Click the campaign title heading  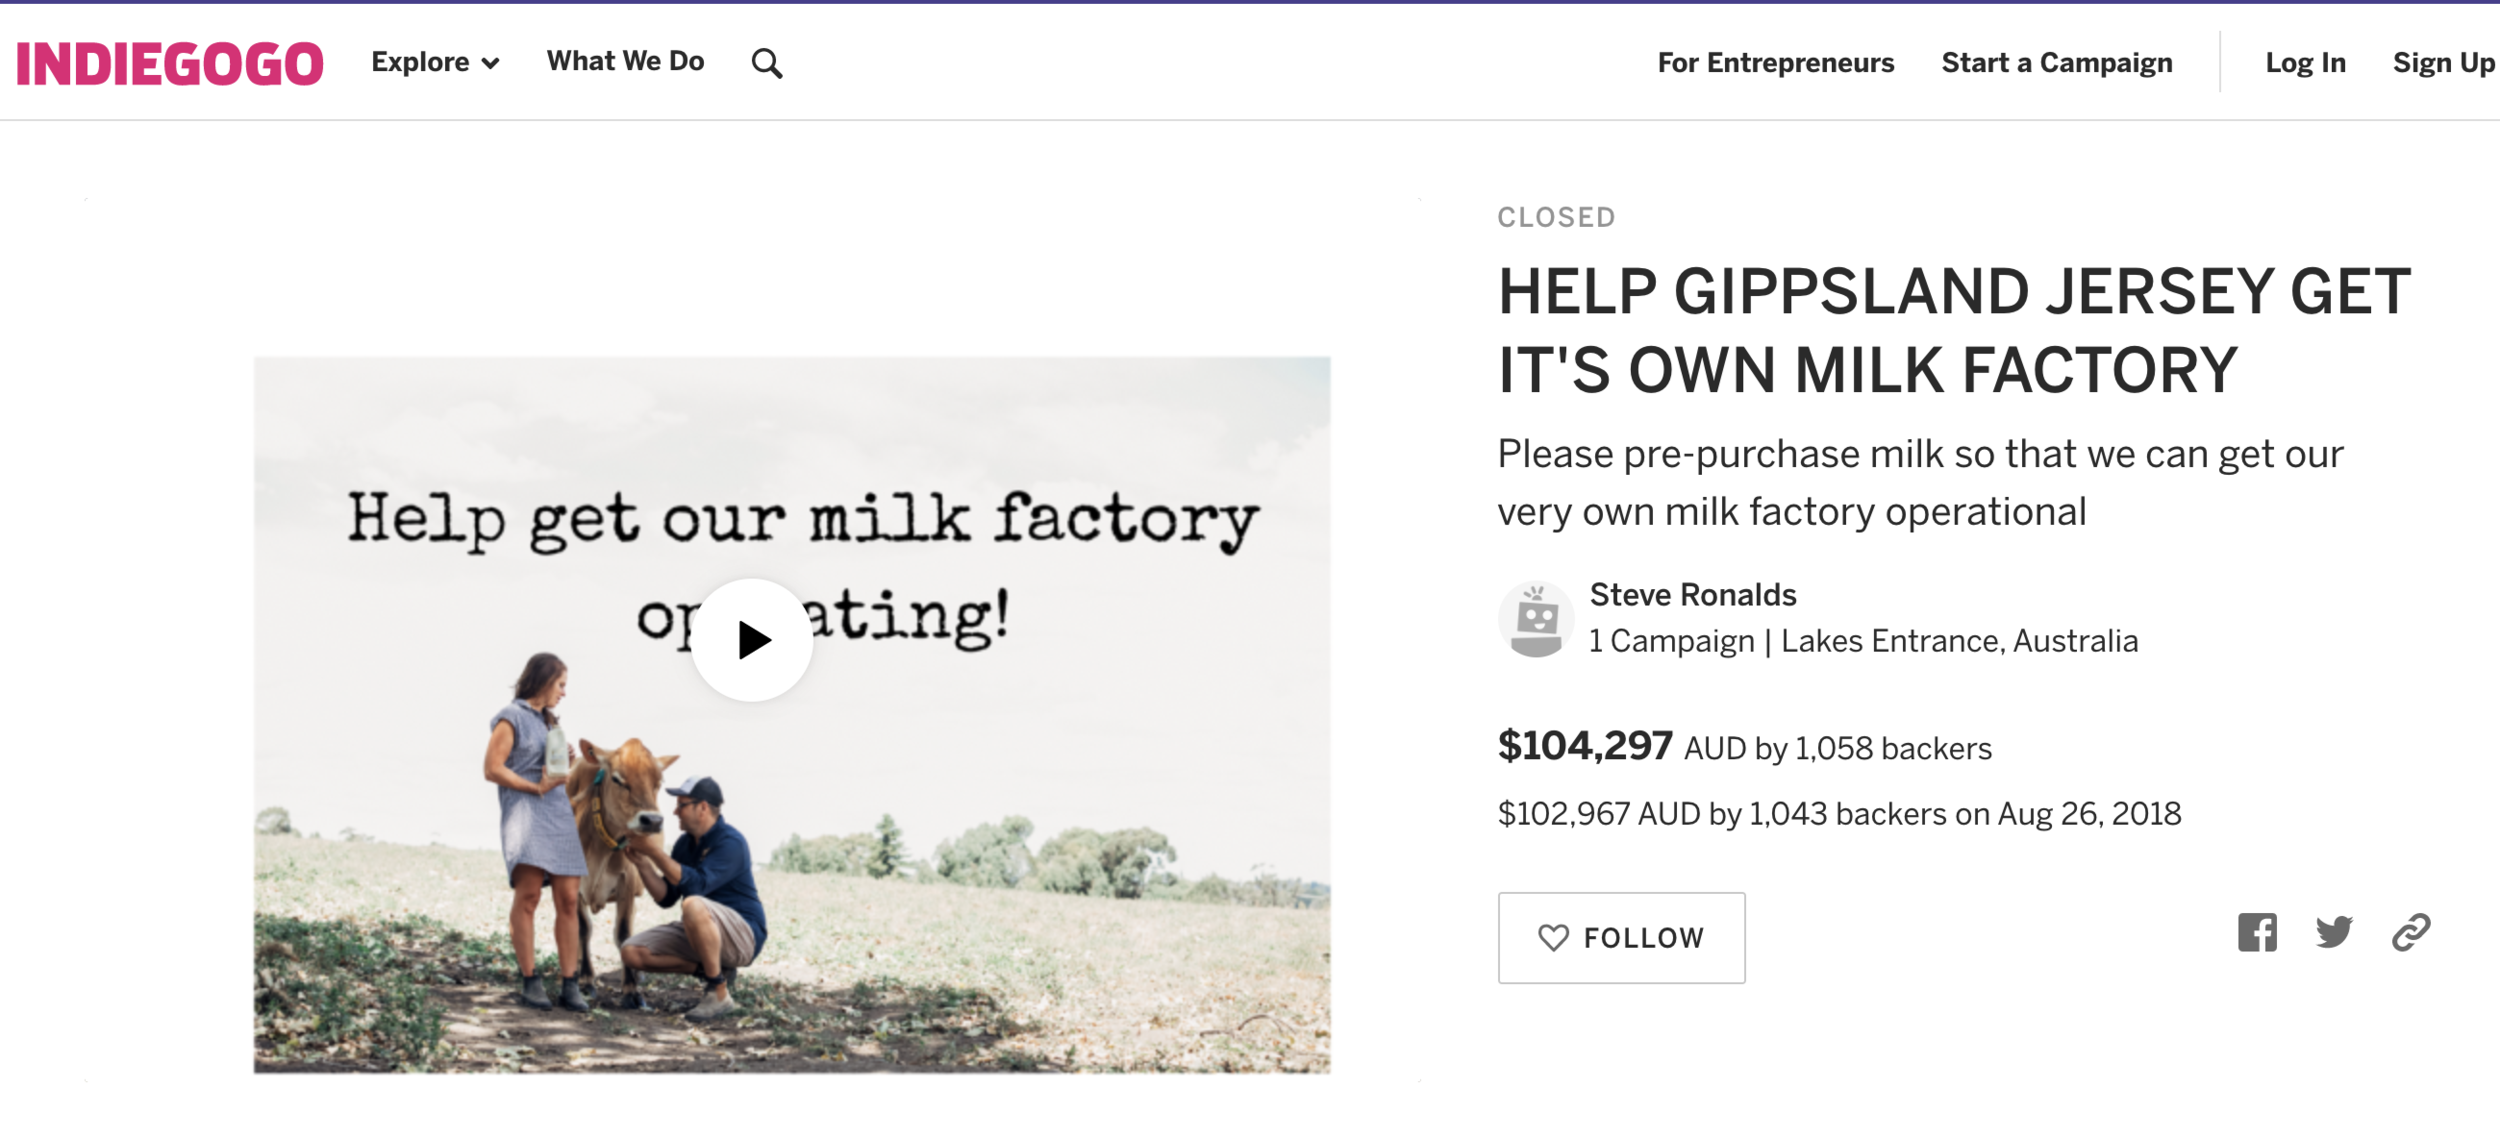pos(1954,331)
